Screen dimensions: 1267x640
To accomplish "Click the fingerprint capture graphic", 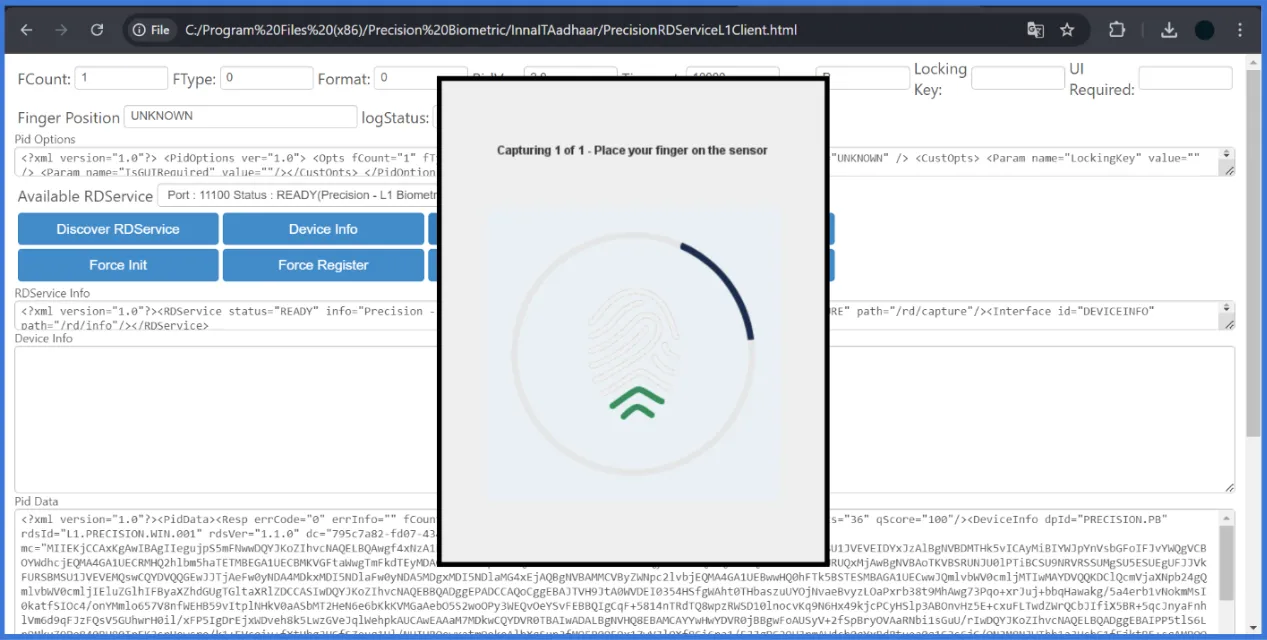I will point(633,355).
